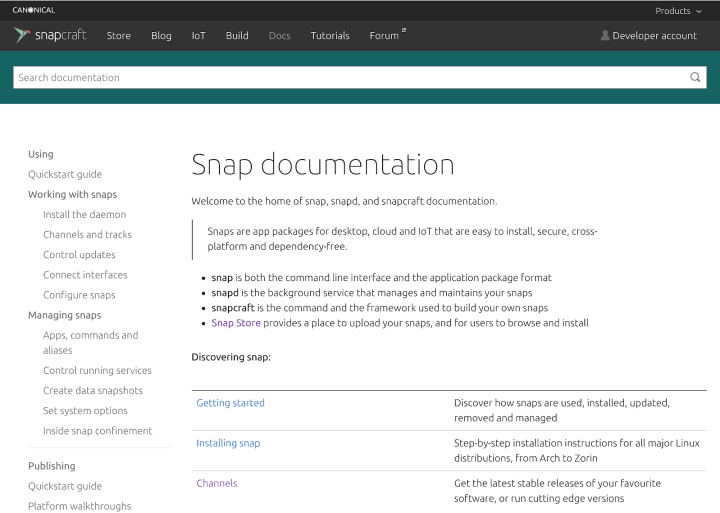Image resolution: width=720 pixels, height=513 pixels.
Task: Click the 'Get the latest stable releases' description
Action: (x=557, y=490)
